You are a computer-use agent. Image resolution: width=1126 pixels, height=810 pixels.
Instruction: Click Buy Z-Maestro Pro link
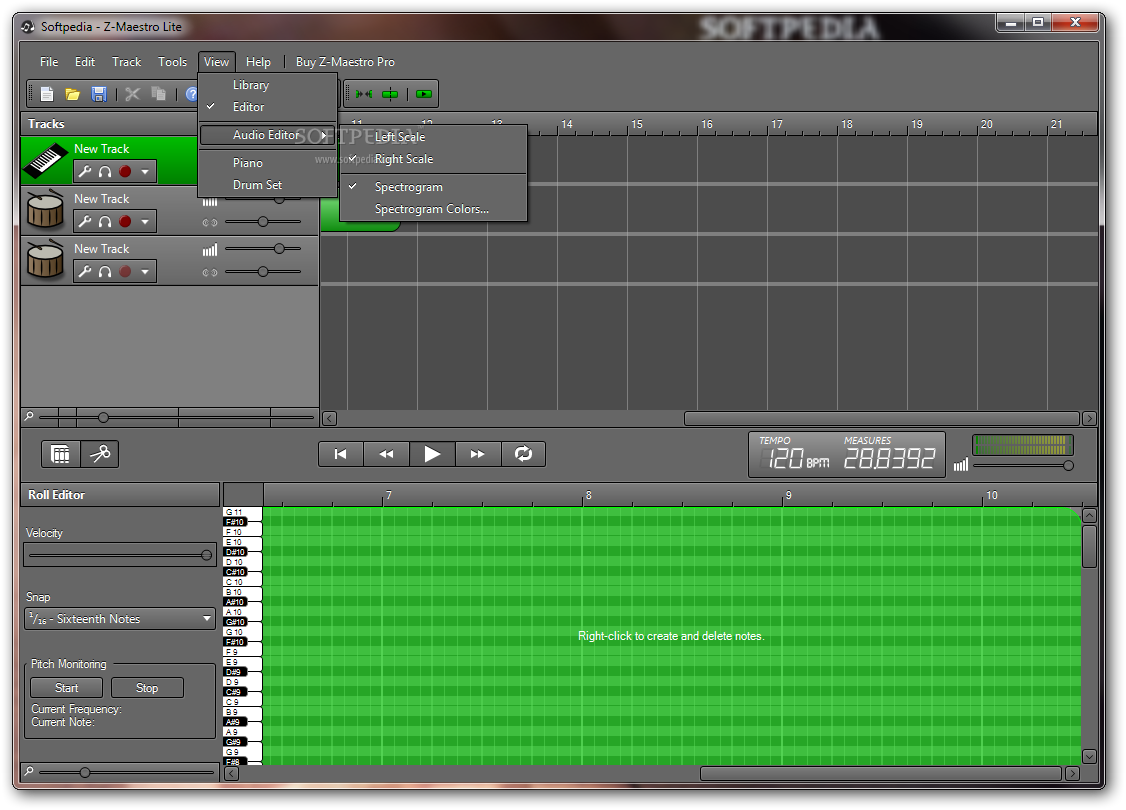point(345,62)
